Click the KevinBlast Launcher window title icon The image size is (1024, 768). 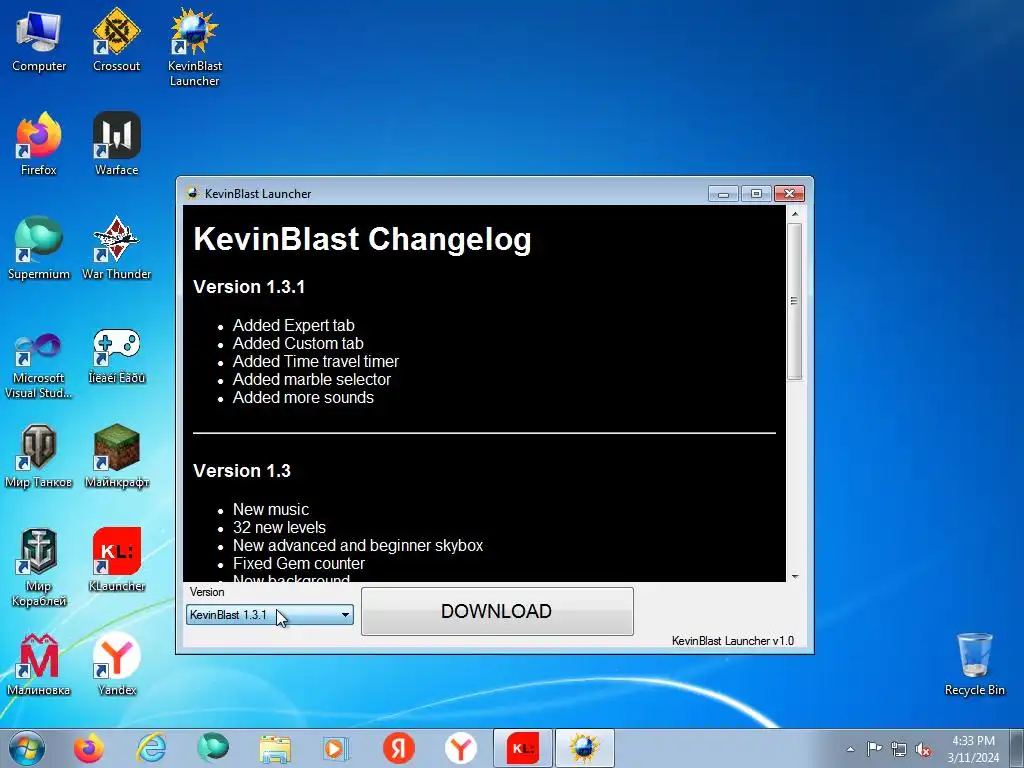pyautogui.click(x=192, y=193)
